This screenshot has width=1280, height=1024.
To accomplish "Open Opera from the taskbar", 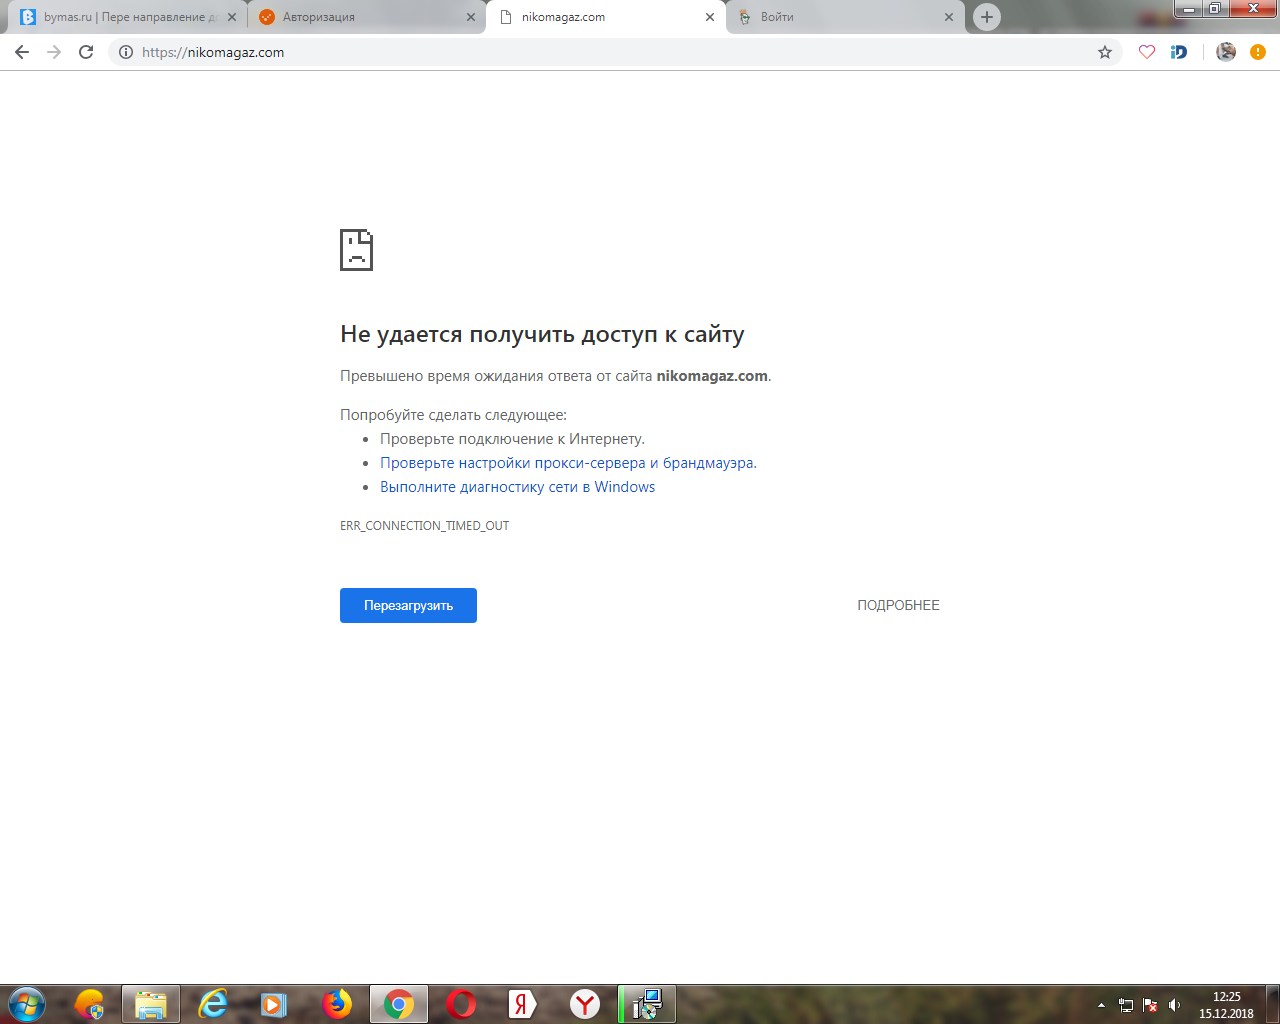I will (x=461, y=1004).
